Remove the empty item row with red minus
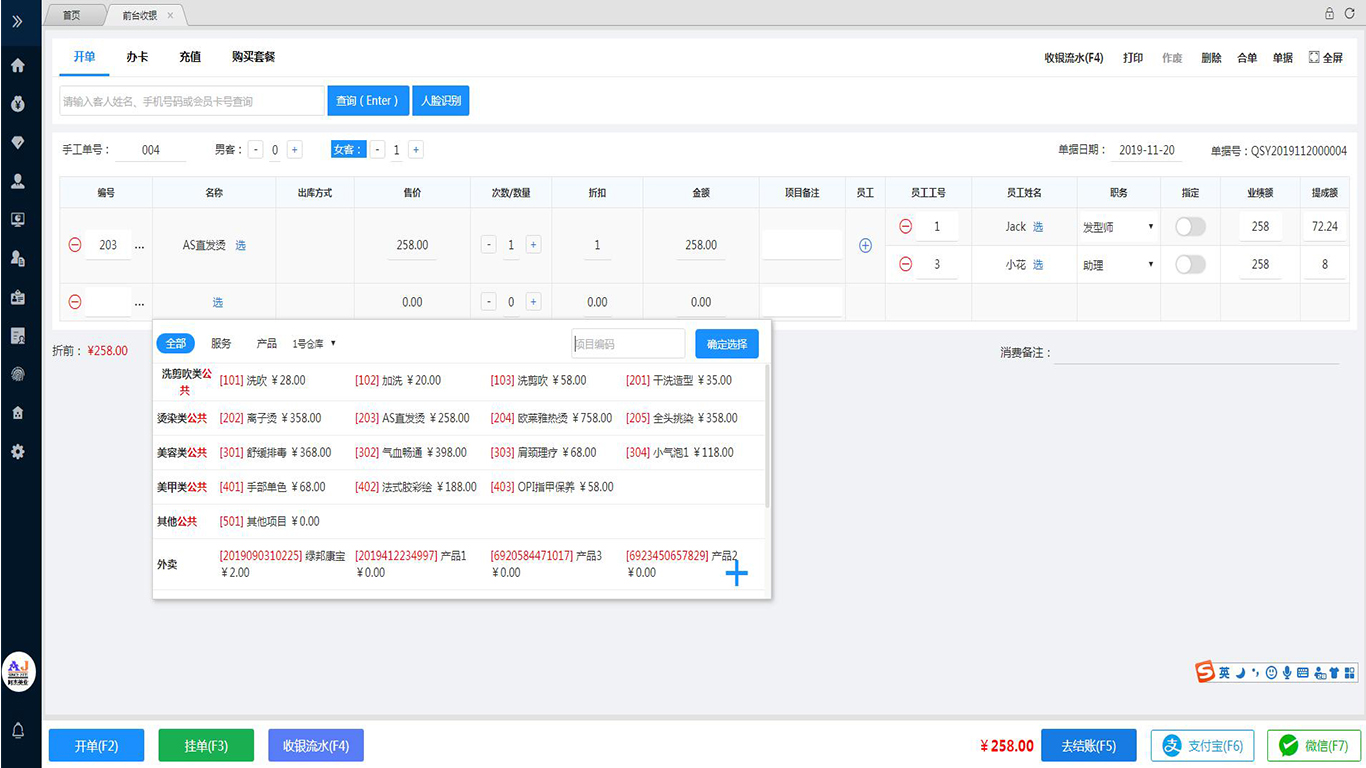 click(x=75, y=302)
